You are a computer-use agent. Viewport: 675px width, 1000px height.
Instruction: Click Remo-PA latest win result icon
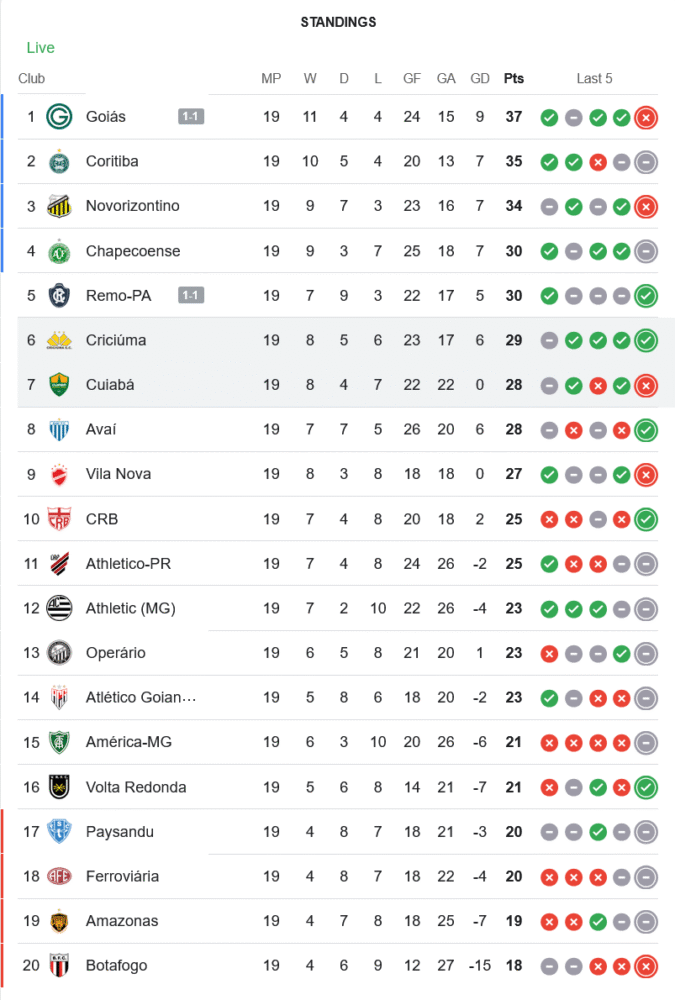pyautogui.click(x=646, y=296)
